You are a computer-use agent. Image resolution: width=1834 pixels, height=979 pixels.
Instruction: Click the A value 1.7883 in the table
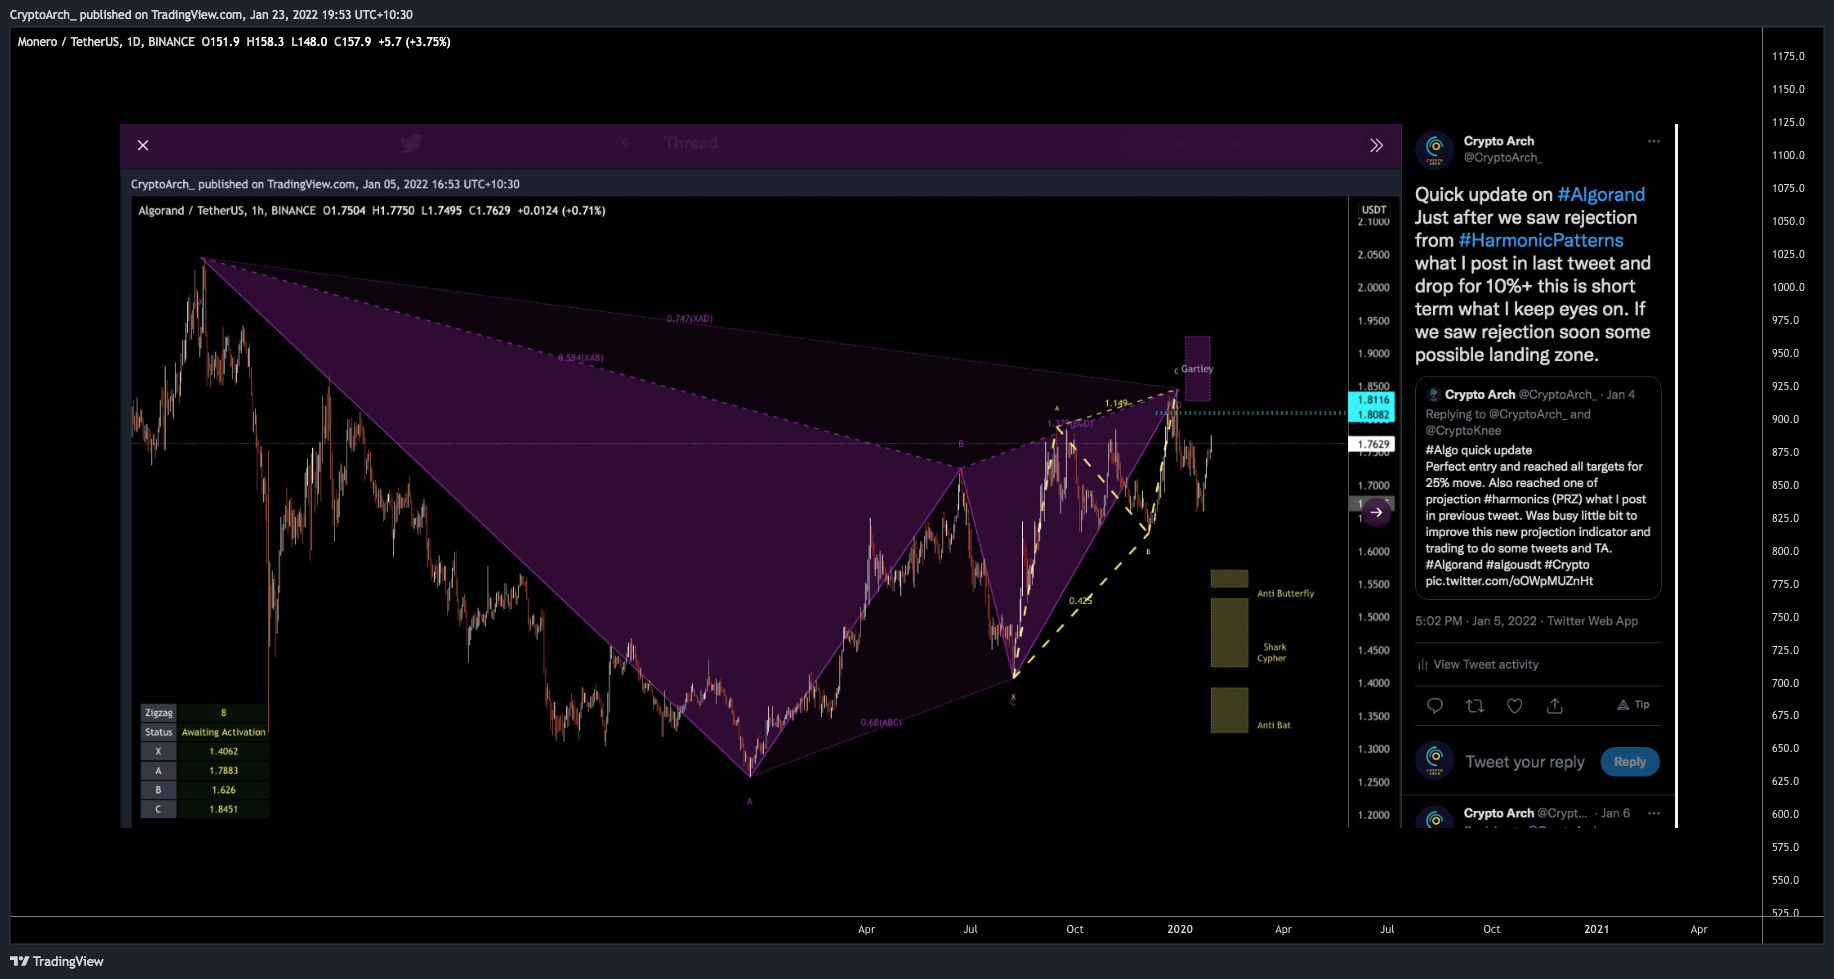tap(223, 771)
